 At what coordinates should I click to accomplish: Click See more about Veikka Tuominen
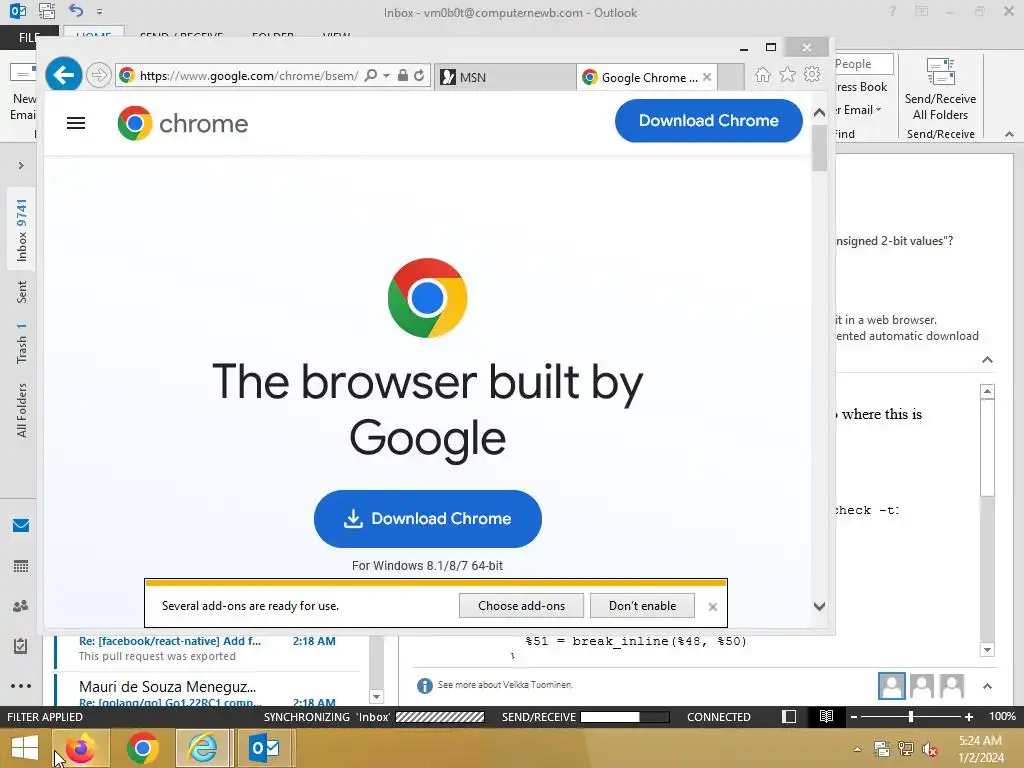(x=505, y=684)
